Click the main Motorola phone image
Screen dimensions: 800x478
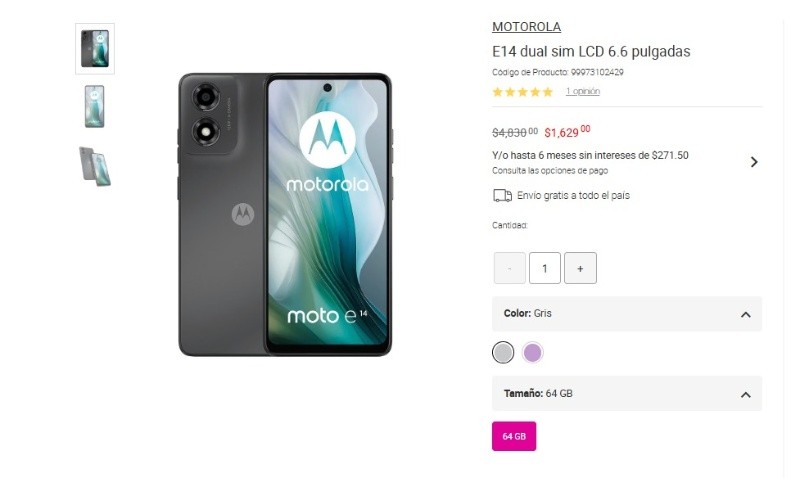[x=285, y=214]
